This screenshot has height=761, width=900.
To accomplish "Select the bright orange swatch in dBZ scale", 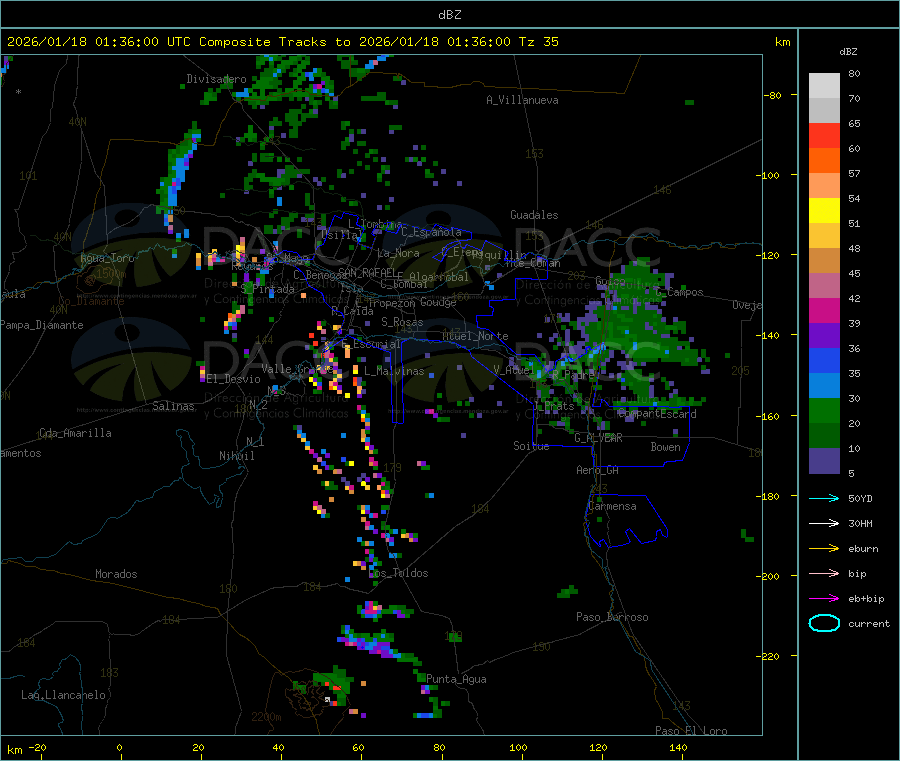I will 824,161.
